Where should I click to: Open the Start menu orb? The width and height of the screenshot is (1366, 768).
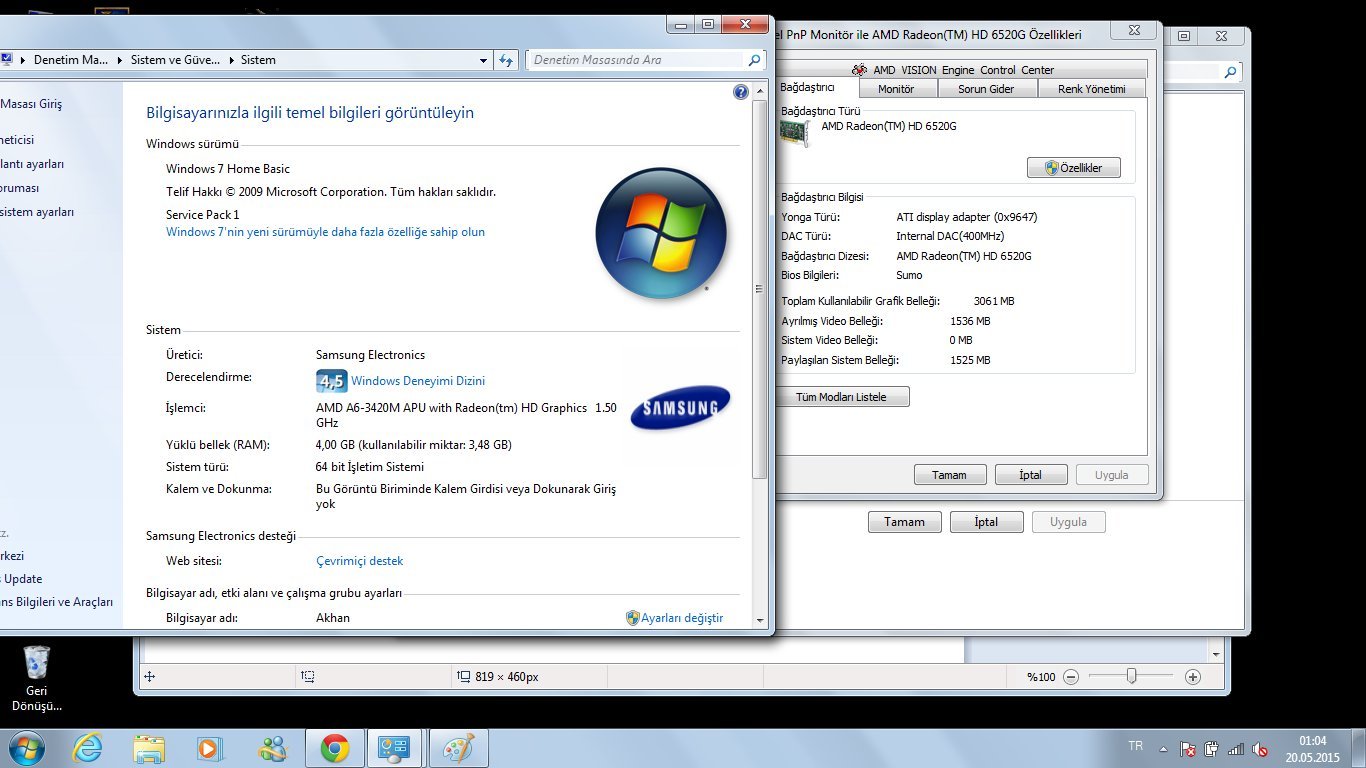26,748
